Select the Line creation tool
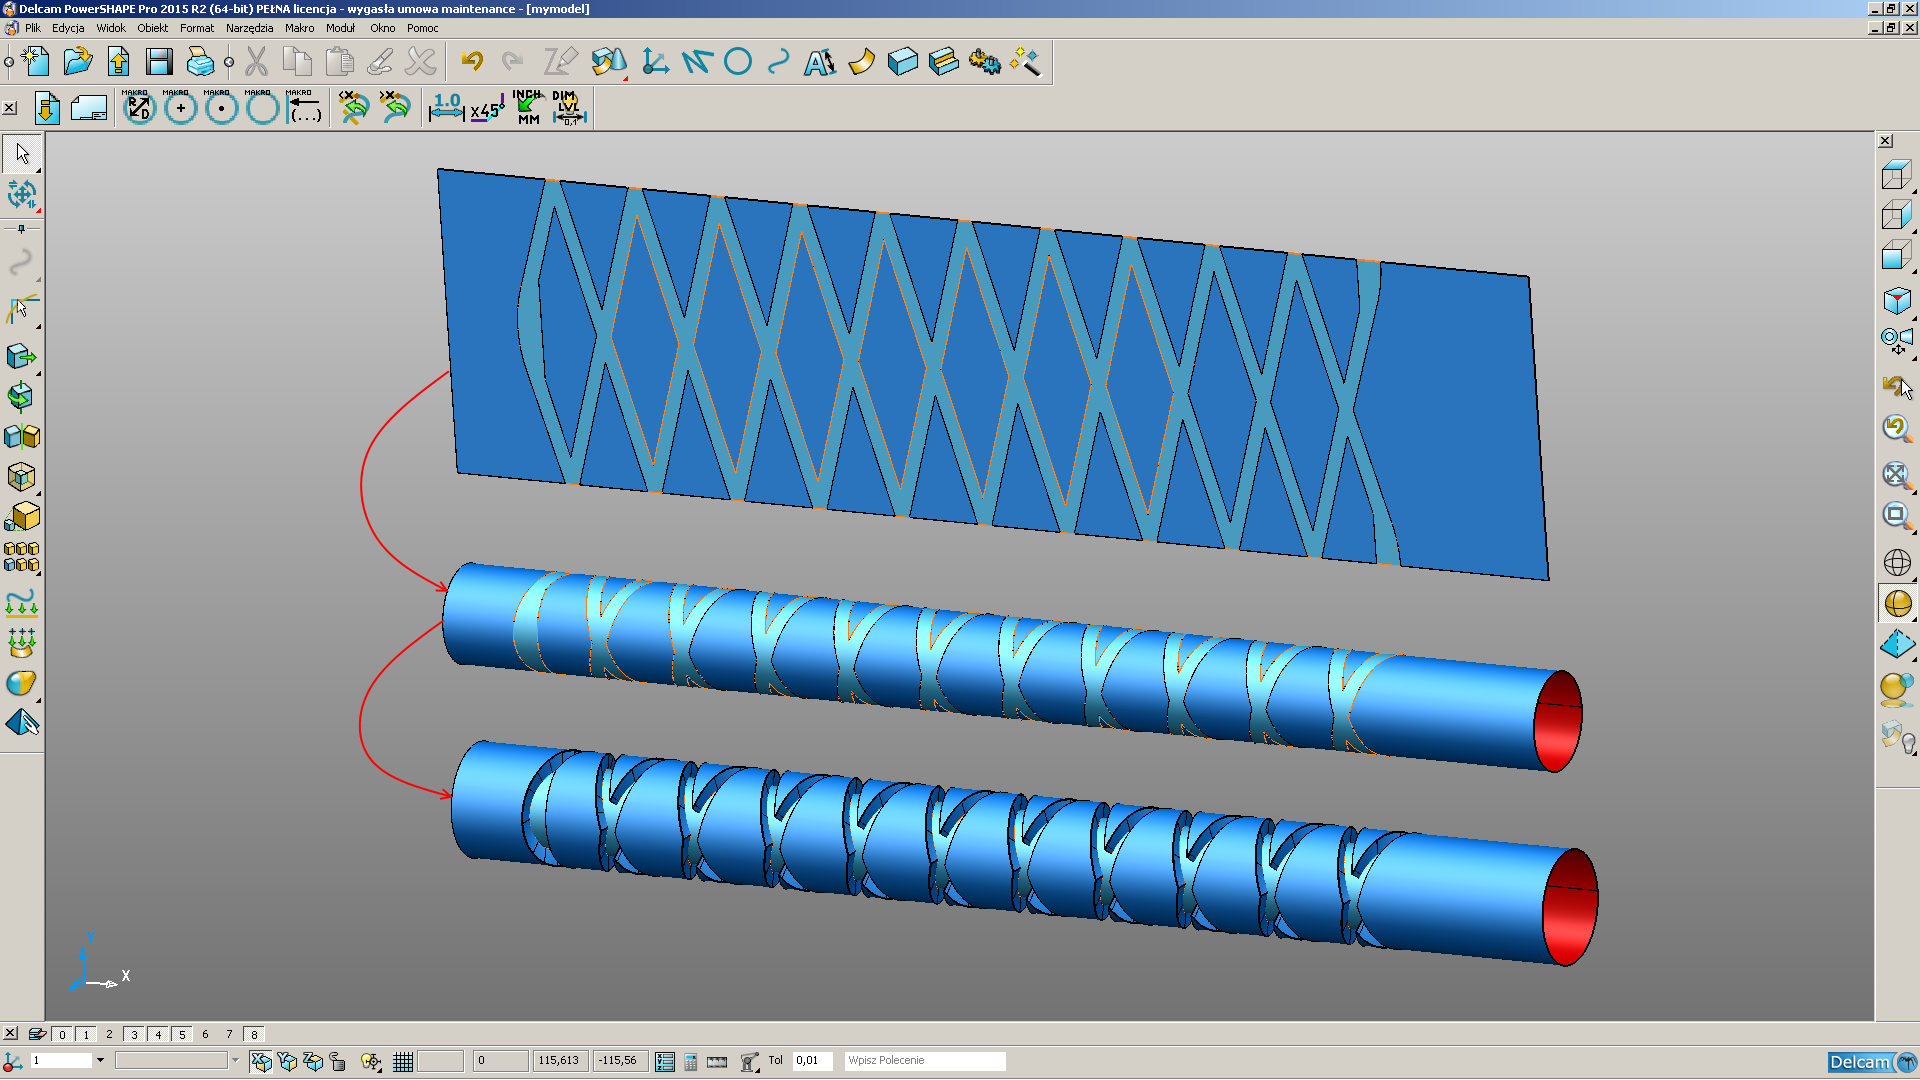Viewport: 1920px width, 1080px height. [x=697, y=61]
